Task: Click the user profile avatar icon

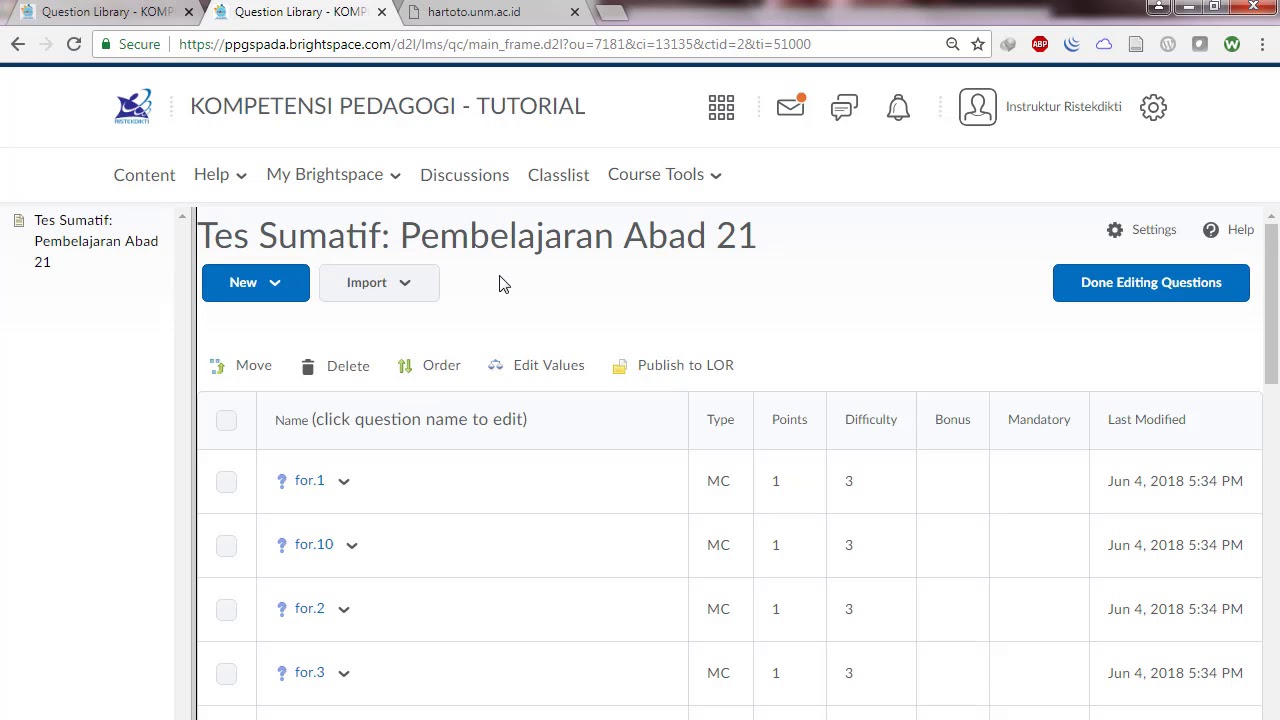Action: point(978,107)
